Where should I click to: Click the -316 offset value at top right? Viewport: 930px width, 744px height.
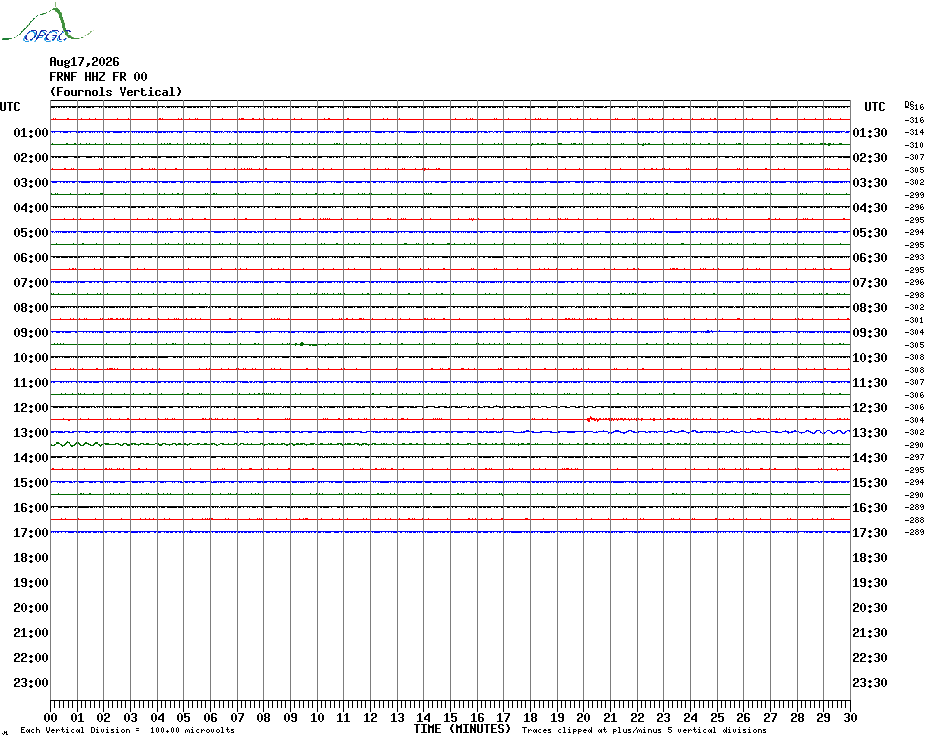click(x=914, y=120)
